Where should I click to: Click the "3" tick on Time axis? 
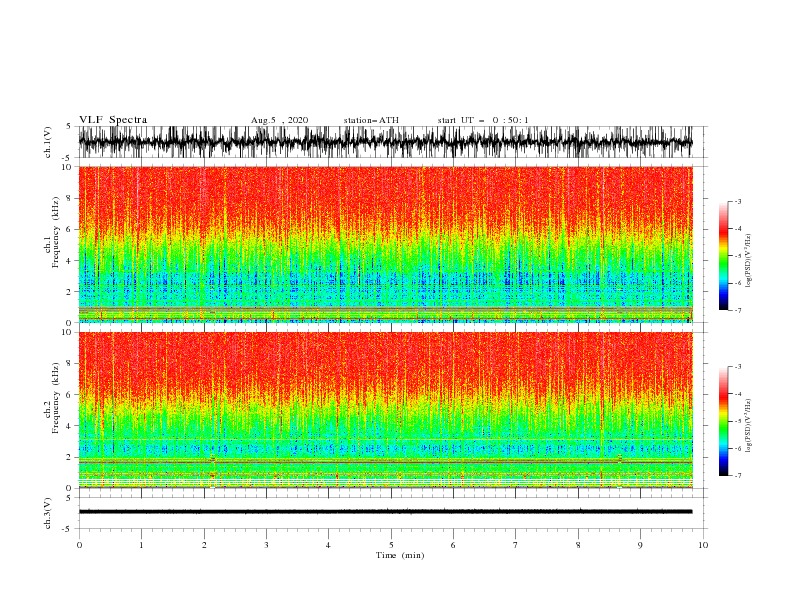[266, 545]
